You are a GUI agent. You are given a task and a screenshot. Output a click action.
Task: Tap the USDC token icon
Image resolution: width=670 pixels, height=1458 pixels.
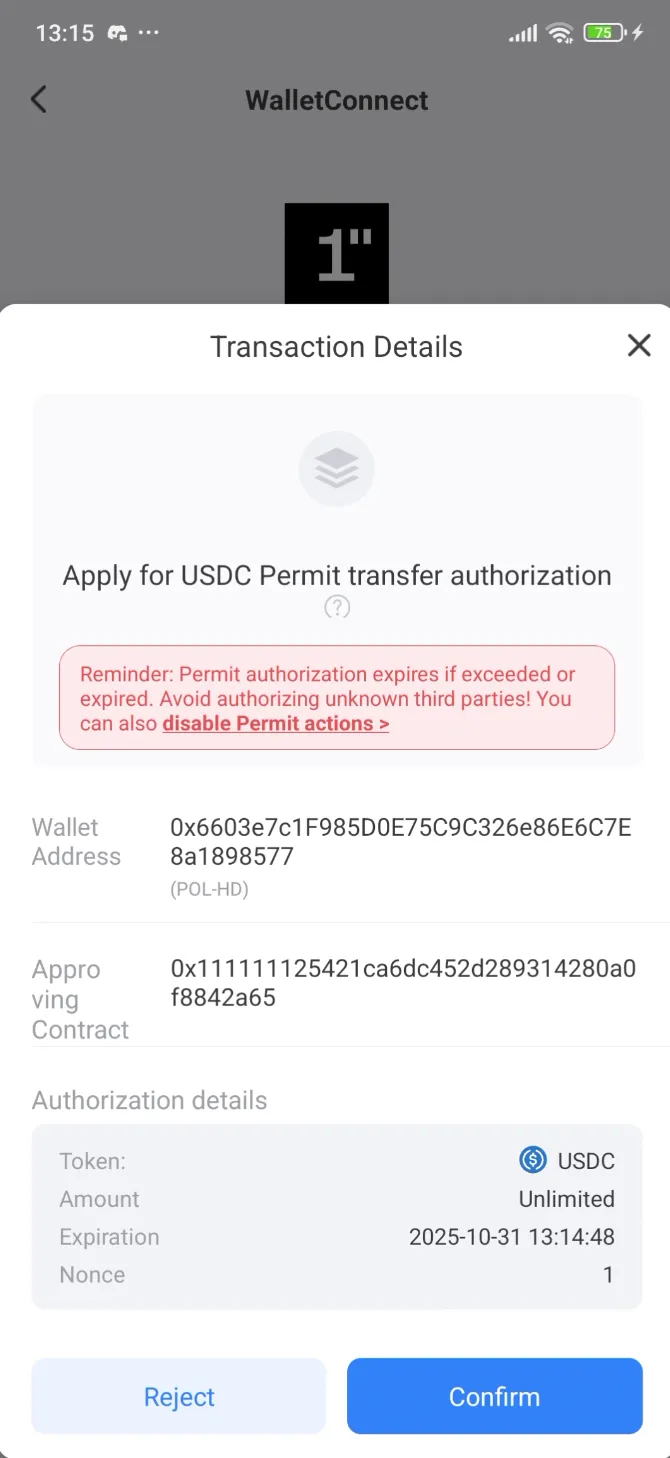(x=532, y=1160)
